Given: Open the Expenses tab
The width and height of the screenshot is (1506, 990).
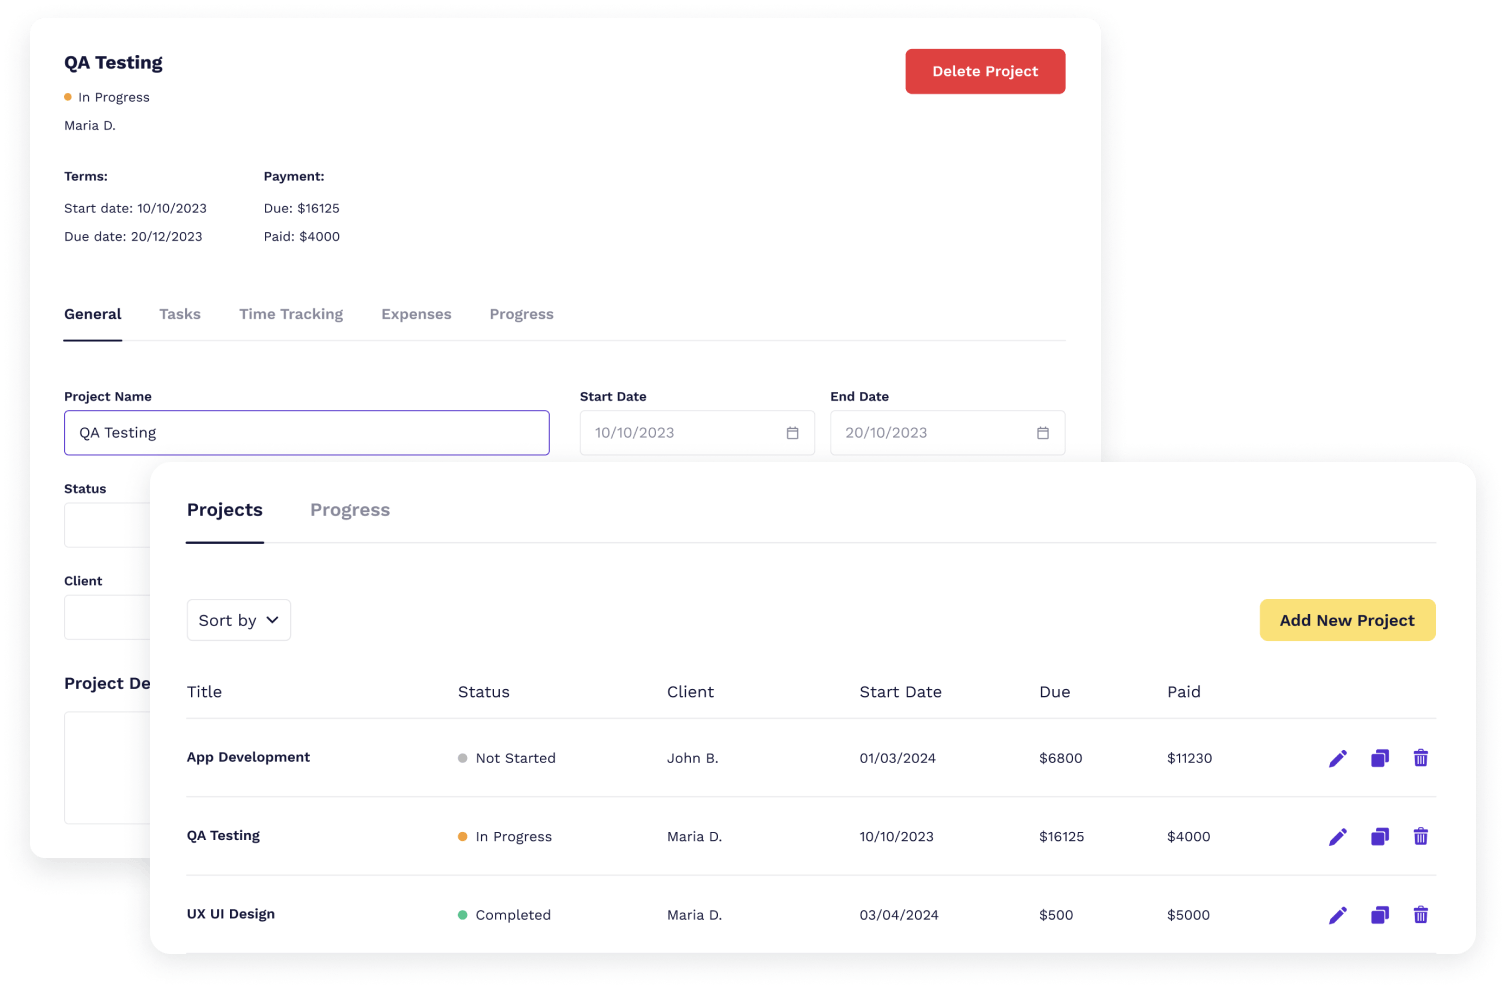Looking at the screenshot, I should [x=416, y=314].
